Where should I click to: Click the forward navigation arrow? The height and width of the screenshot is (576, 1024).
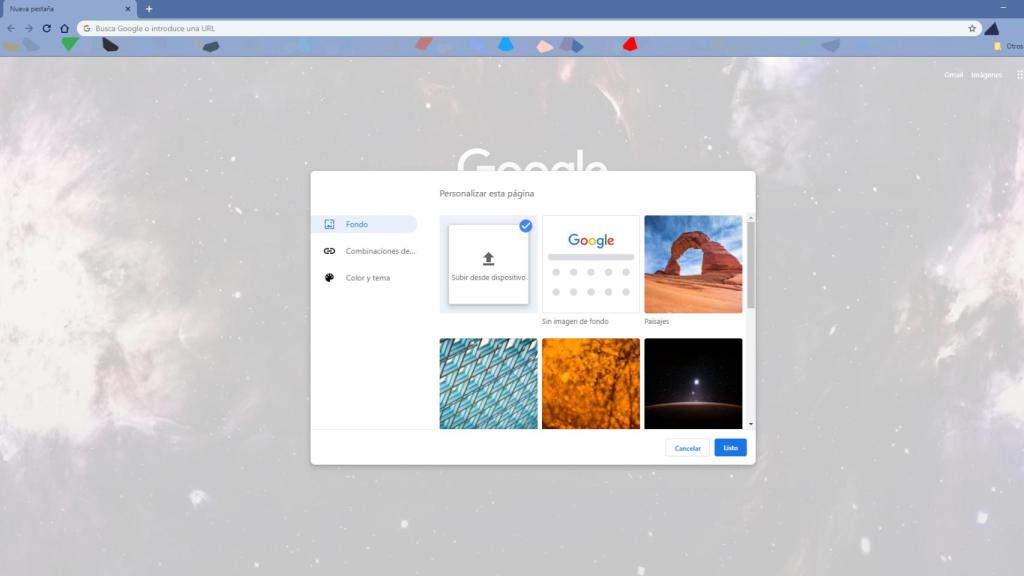29,28
